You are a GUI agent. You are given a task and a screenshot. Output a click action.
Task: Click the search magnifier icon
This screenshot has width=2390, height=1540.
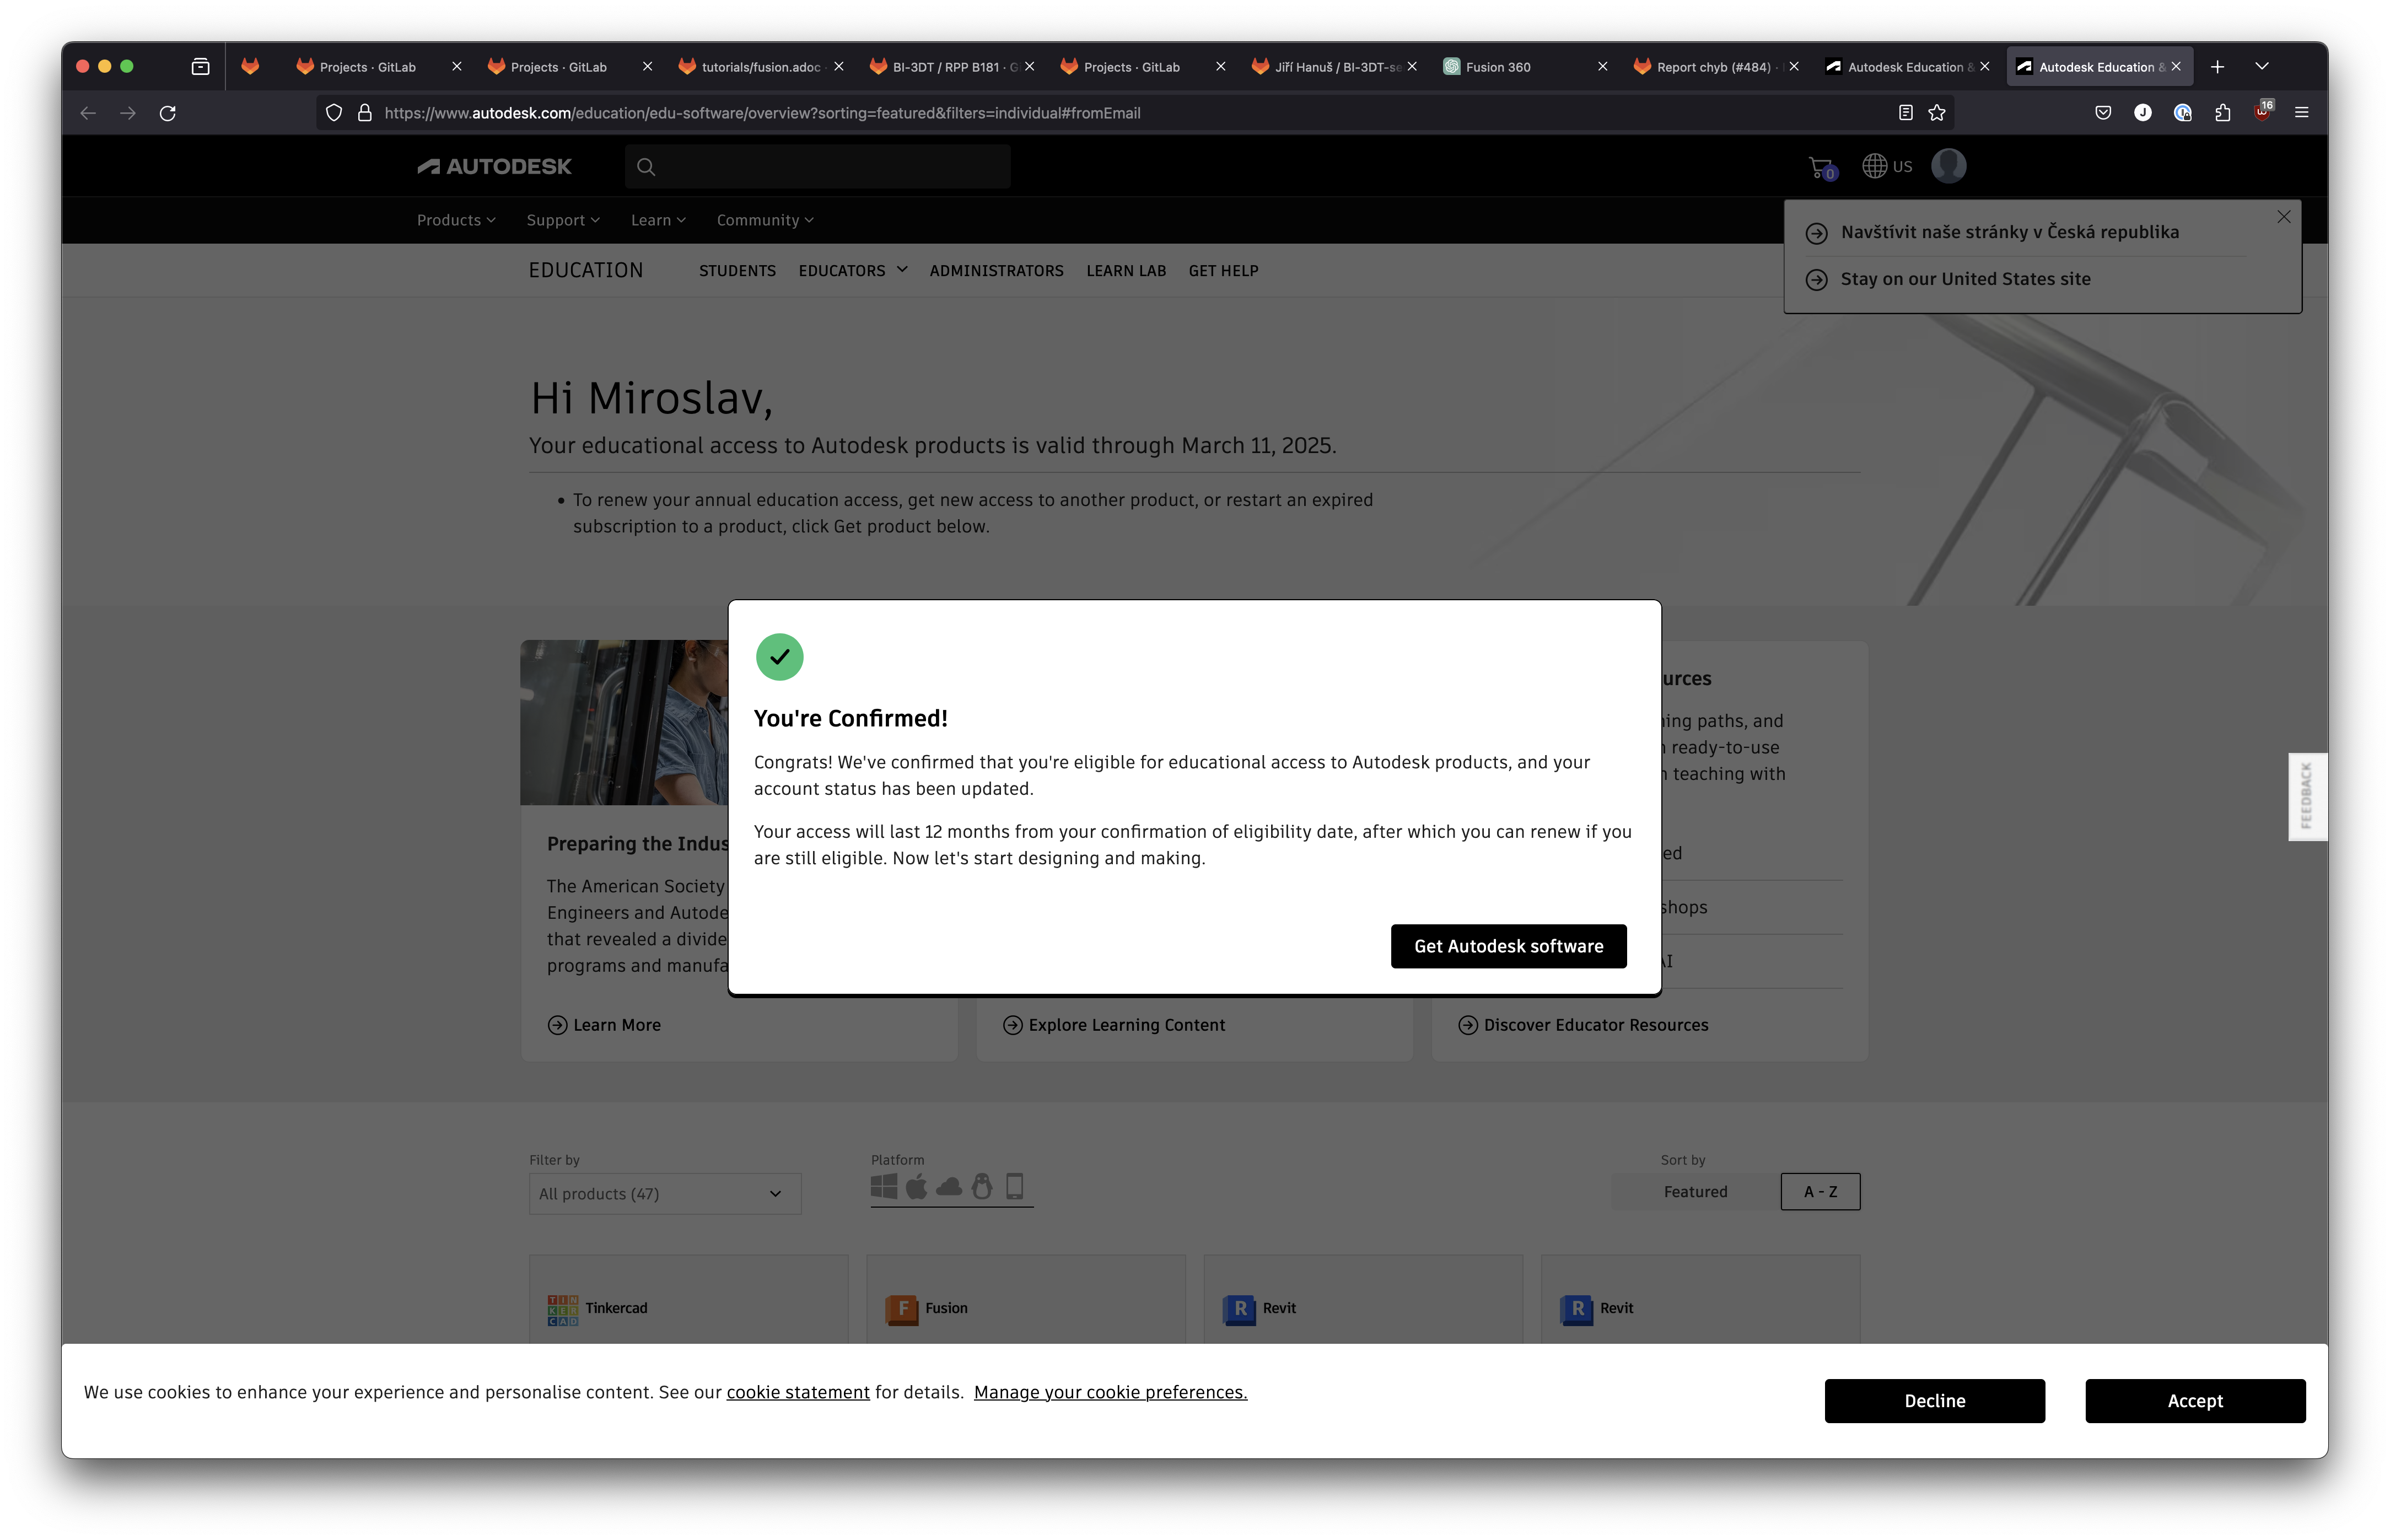646,167
